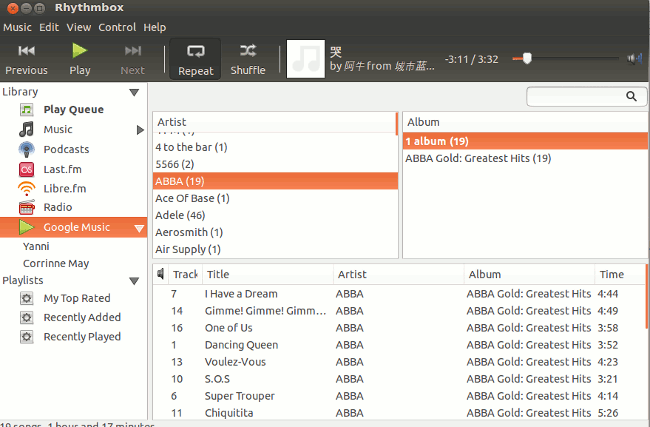The height and width of the screenshot is (427, 650).
Task: Collapse the Library section
Action: (x=134, y=92)
